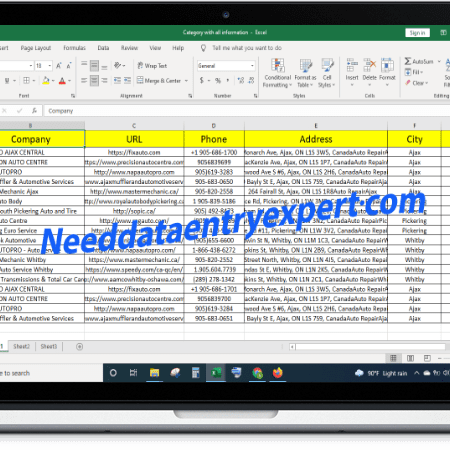Click Tell me what you want to do
Screen dimensions: 450x450
coord(247,48)
